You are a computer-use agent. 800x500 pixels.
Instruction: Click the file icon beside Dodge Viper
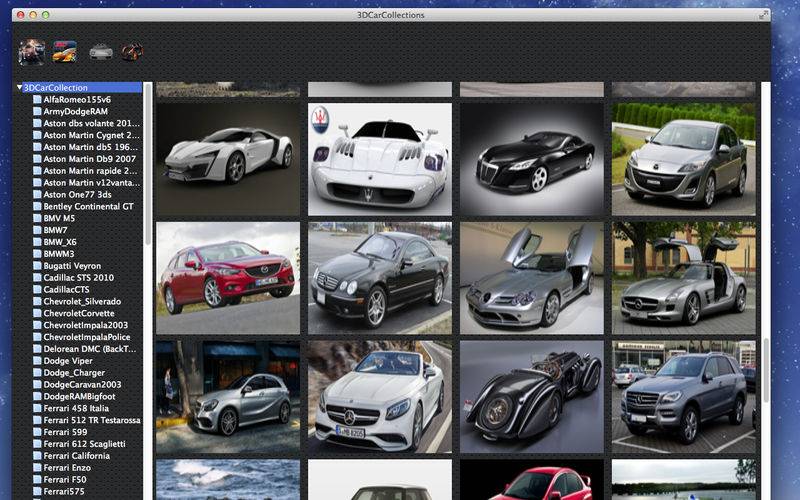click(x=37, y=361)
